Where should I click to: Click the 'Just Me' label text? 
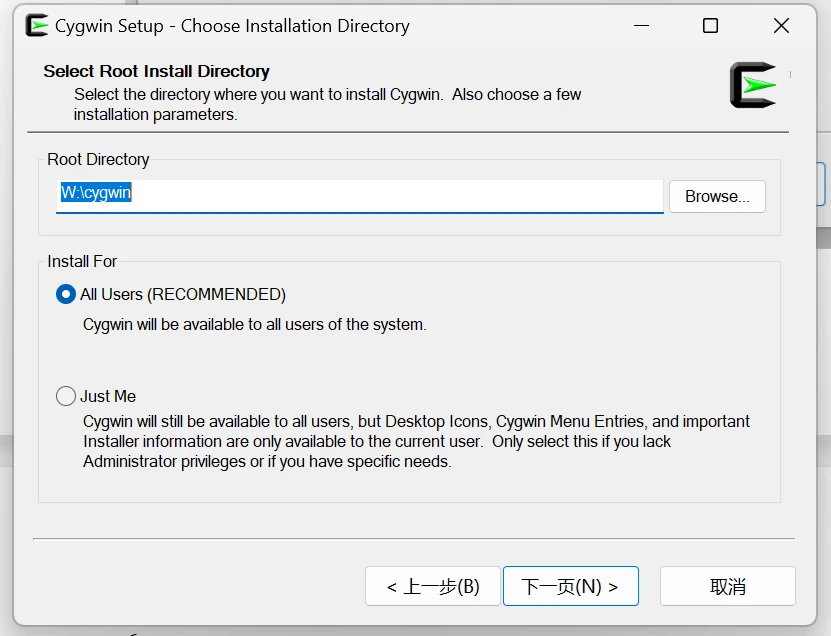[x=108, y=396]
